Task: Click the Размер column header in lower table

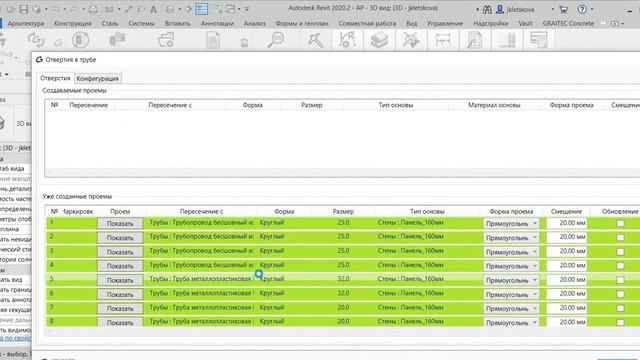Action: (343, 211)
